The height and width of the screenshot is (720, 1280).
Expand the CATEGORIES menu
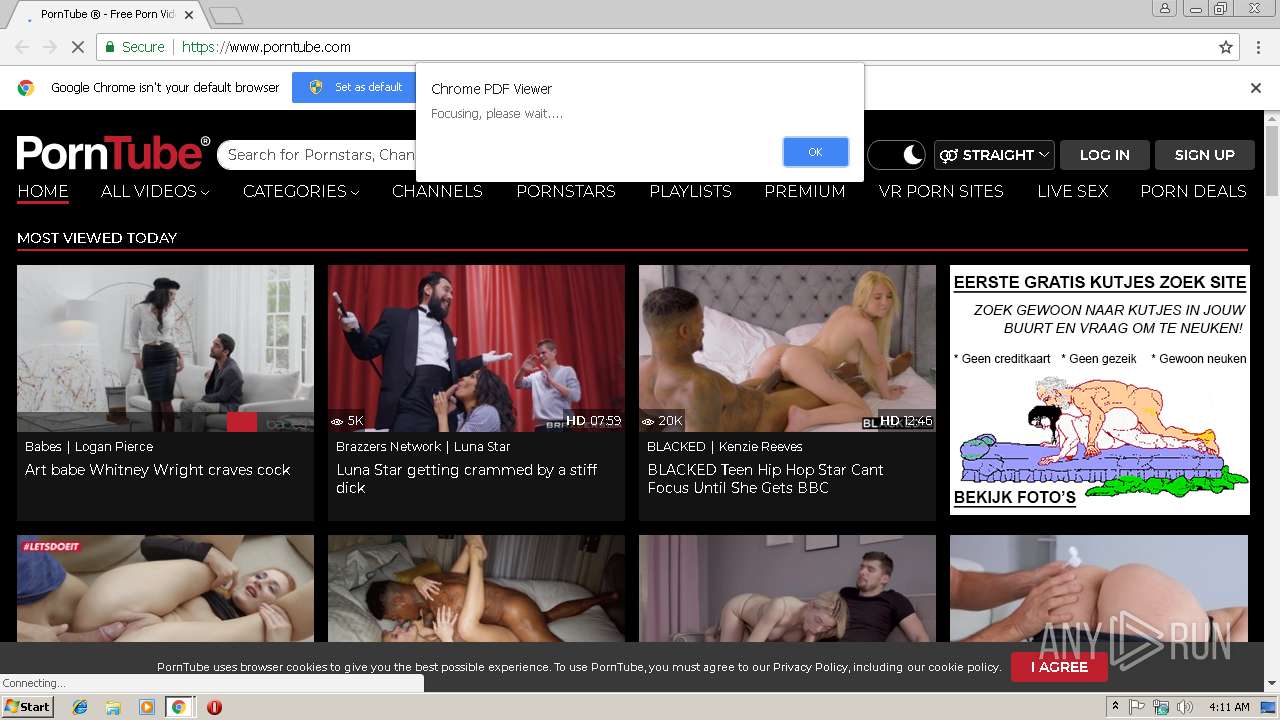click(301, 191)
